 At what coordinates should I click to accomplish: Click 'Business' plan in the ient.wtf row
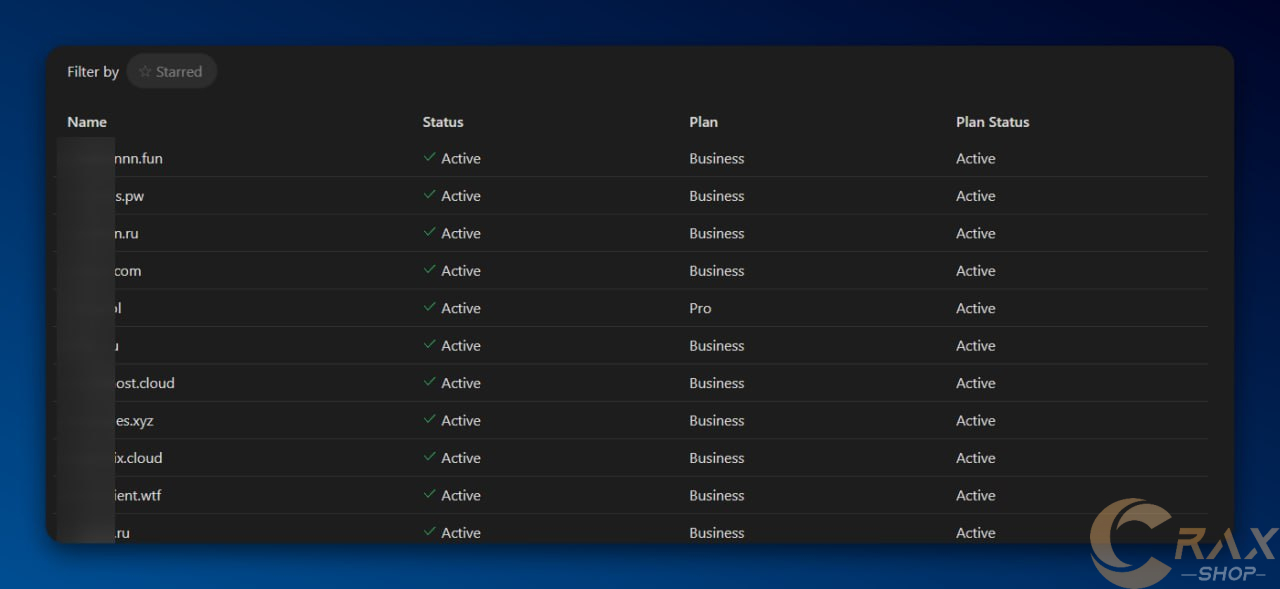717,496
